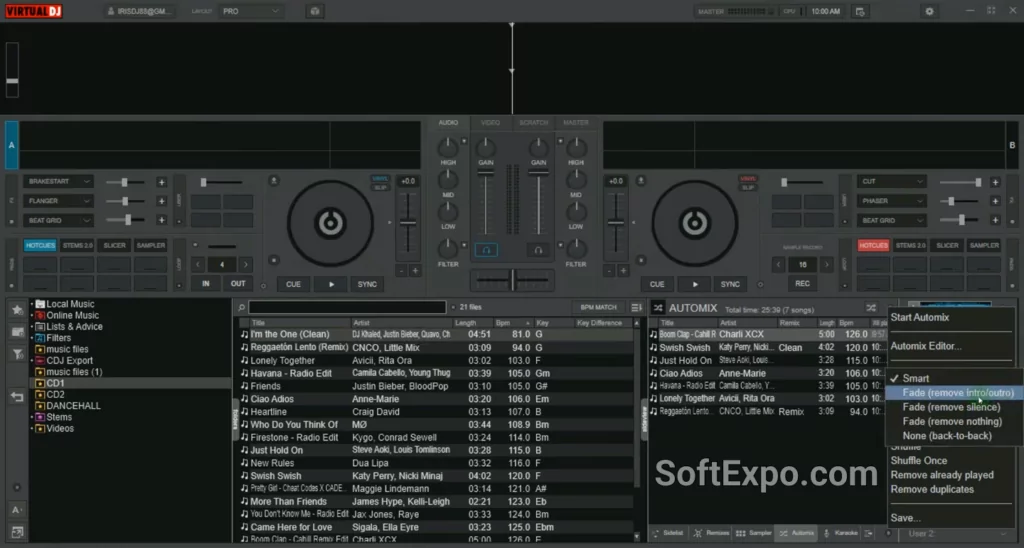Toggle BPM MATCH in browser

pos(598,307)
